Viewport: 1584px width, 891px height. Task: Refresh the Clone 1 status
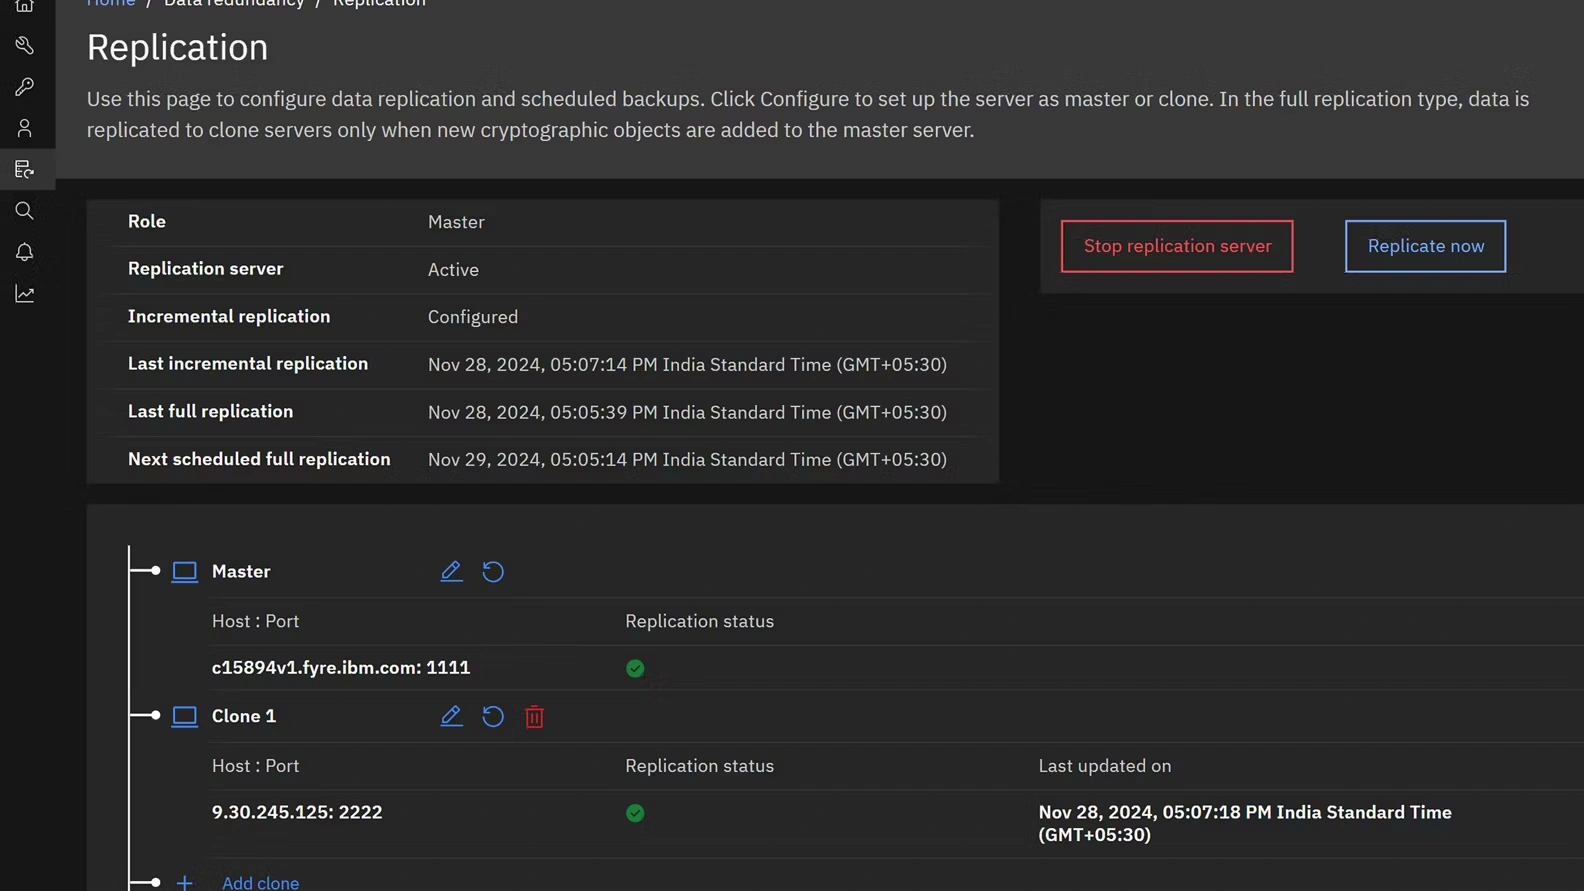493,716
